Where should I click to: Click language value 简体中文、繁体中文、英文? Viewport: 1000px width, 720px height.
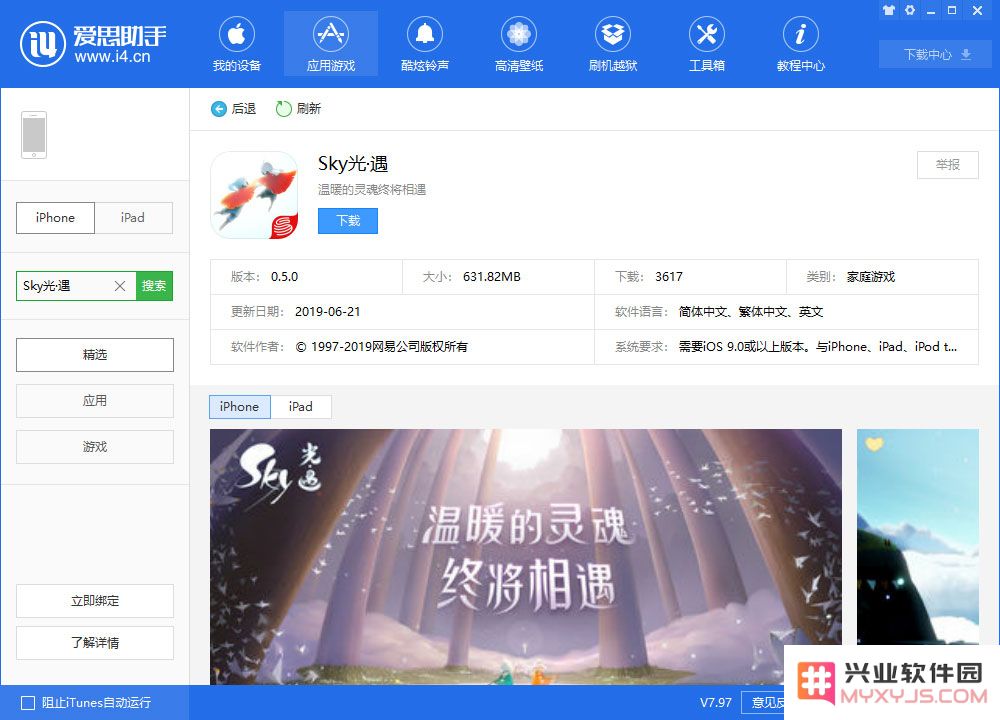(751, 312)
